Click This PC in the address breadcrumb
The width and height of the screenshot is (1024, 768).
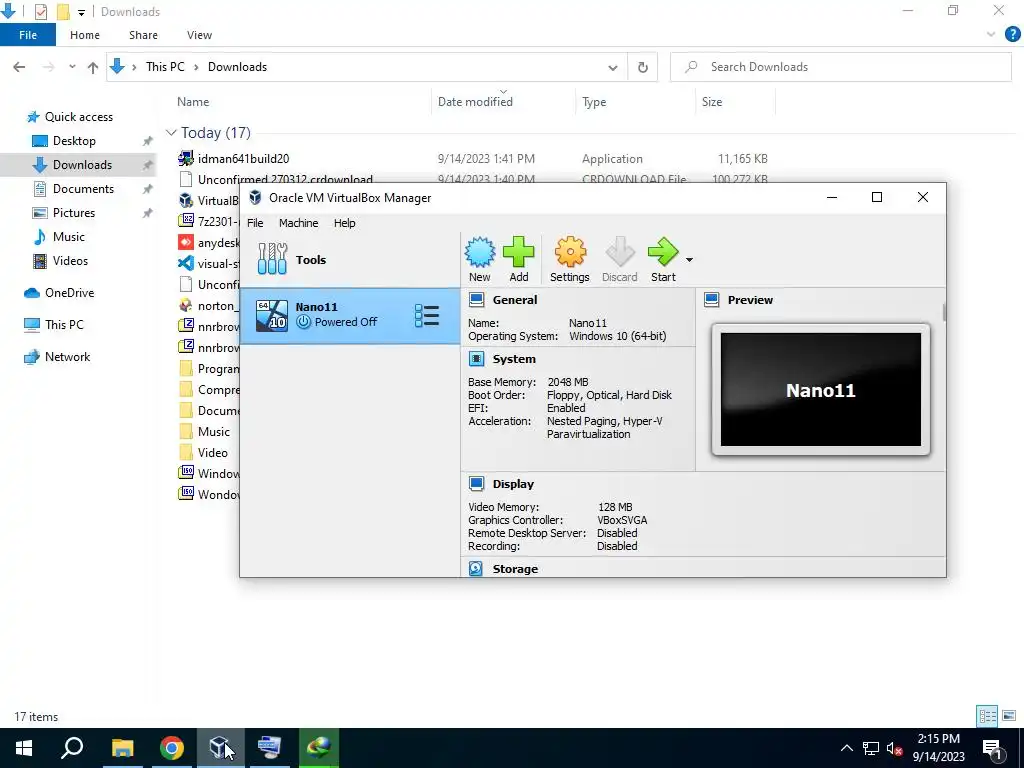(x=165, y=67)
